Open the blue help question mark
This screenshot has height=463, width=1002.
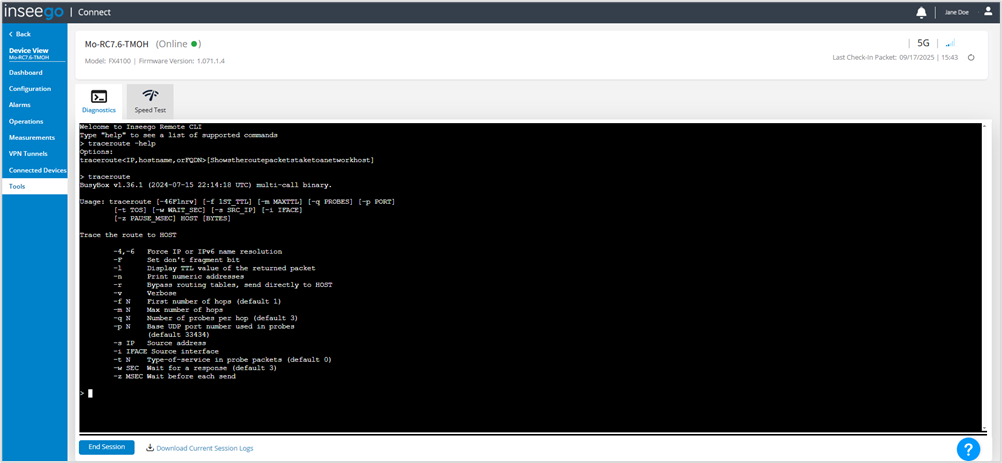[967, 449]
